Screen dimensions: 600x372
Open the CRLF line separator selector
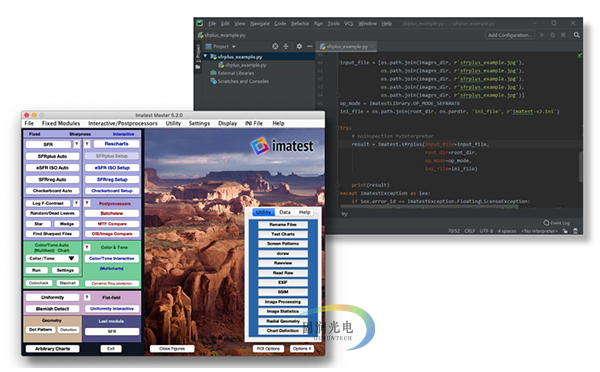click(x=470, y=231)
